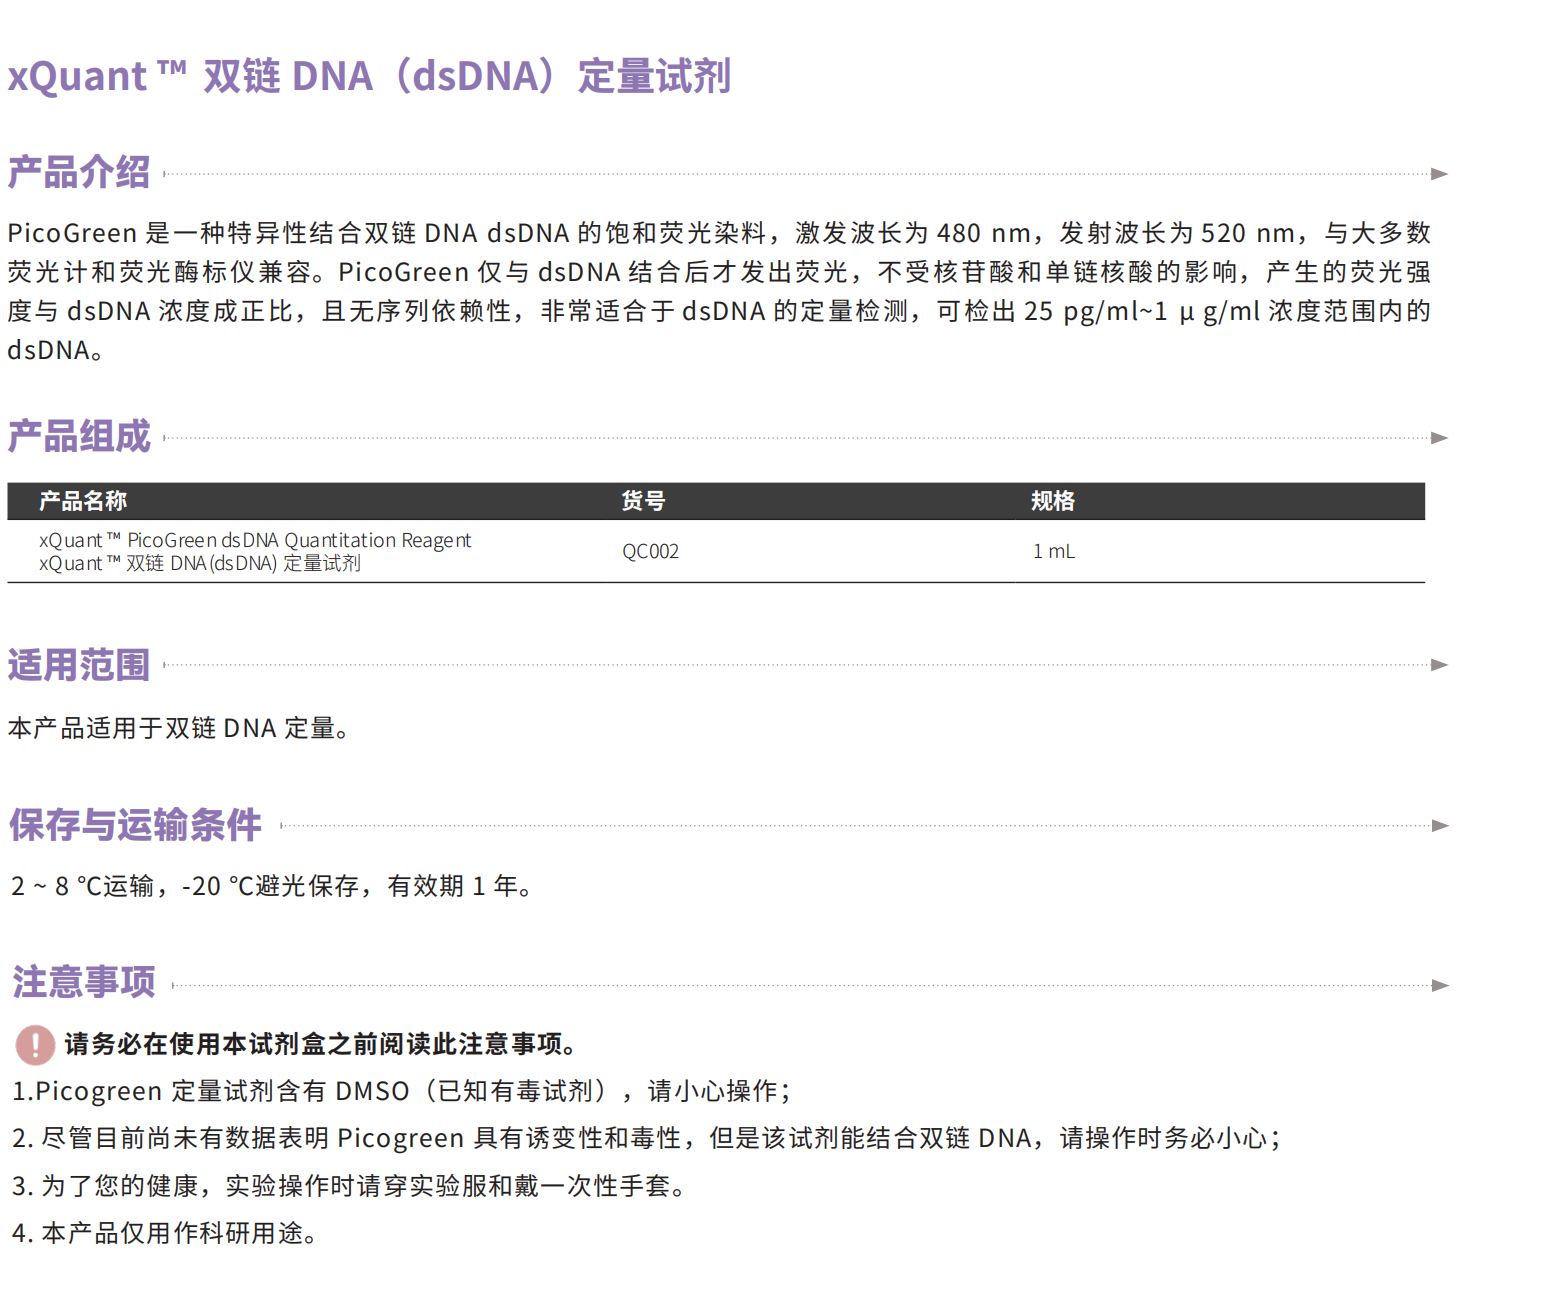The width and height of the screenshot is (1567, 1299).
Task: Click the 货号 table column header
Action: point(643,501)
